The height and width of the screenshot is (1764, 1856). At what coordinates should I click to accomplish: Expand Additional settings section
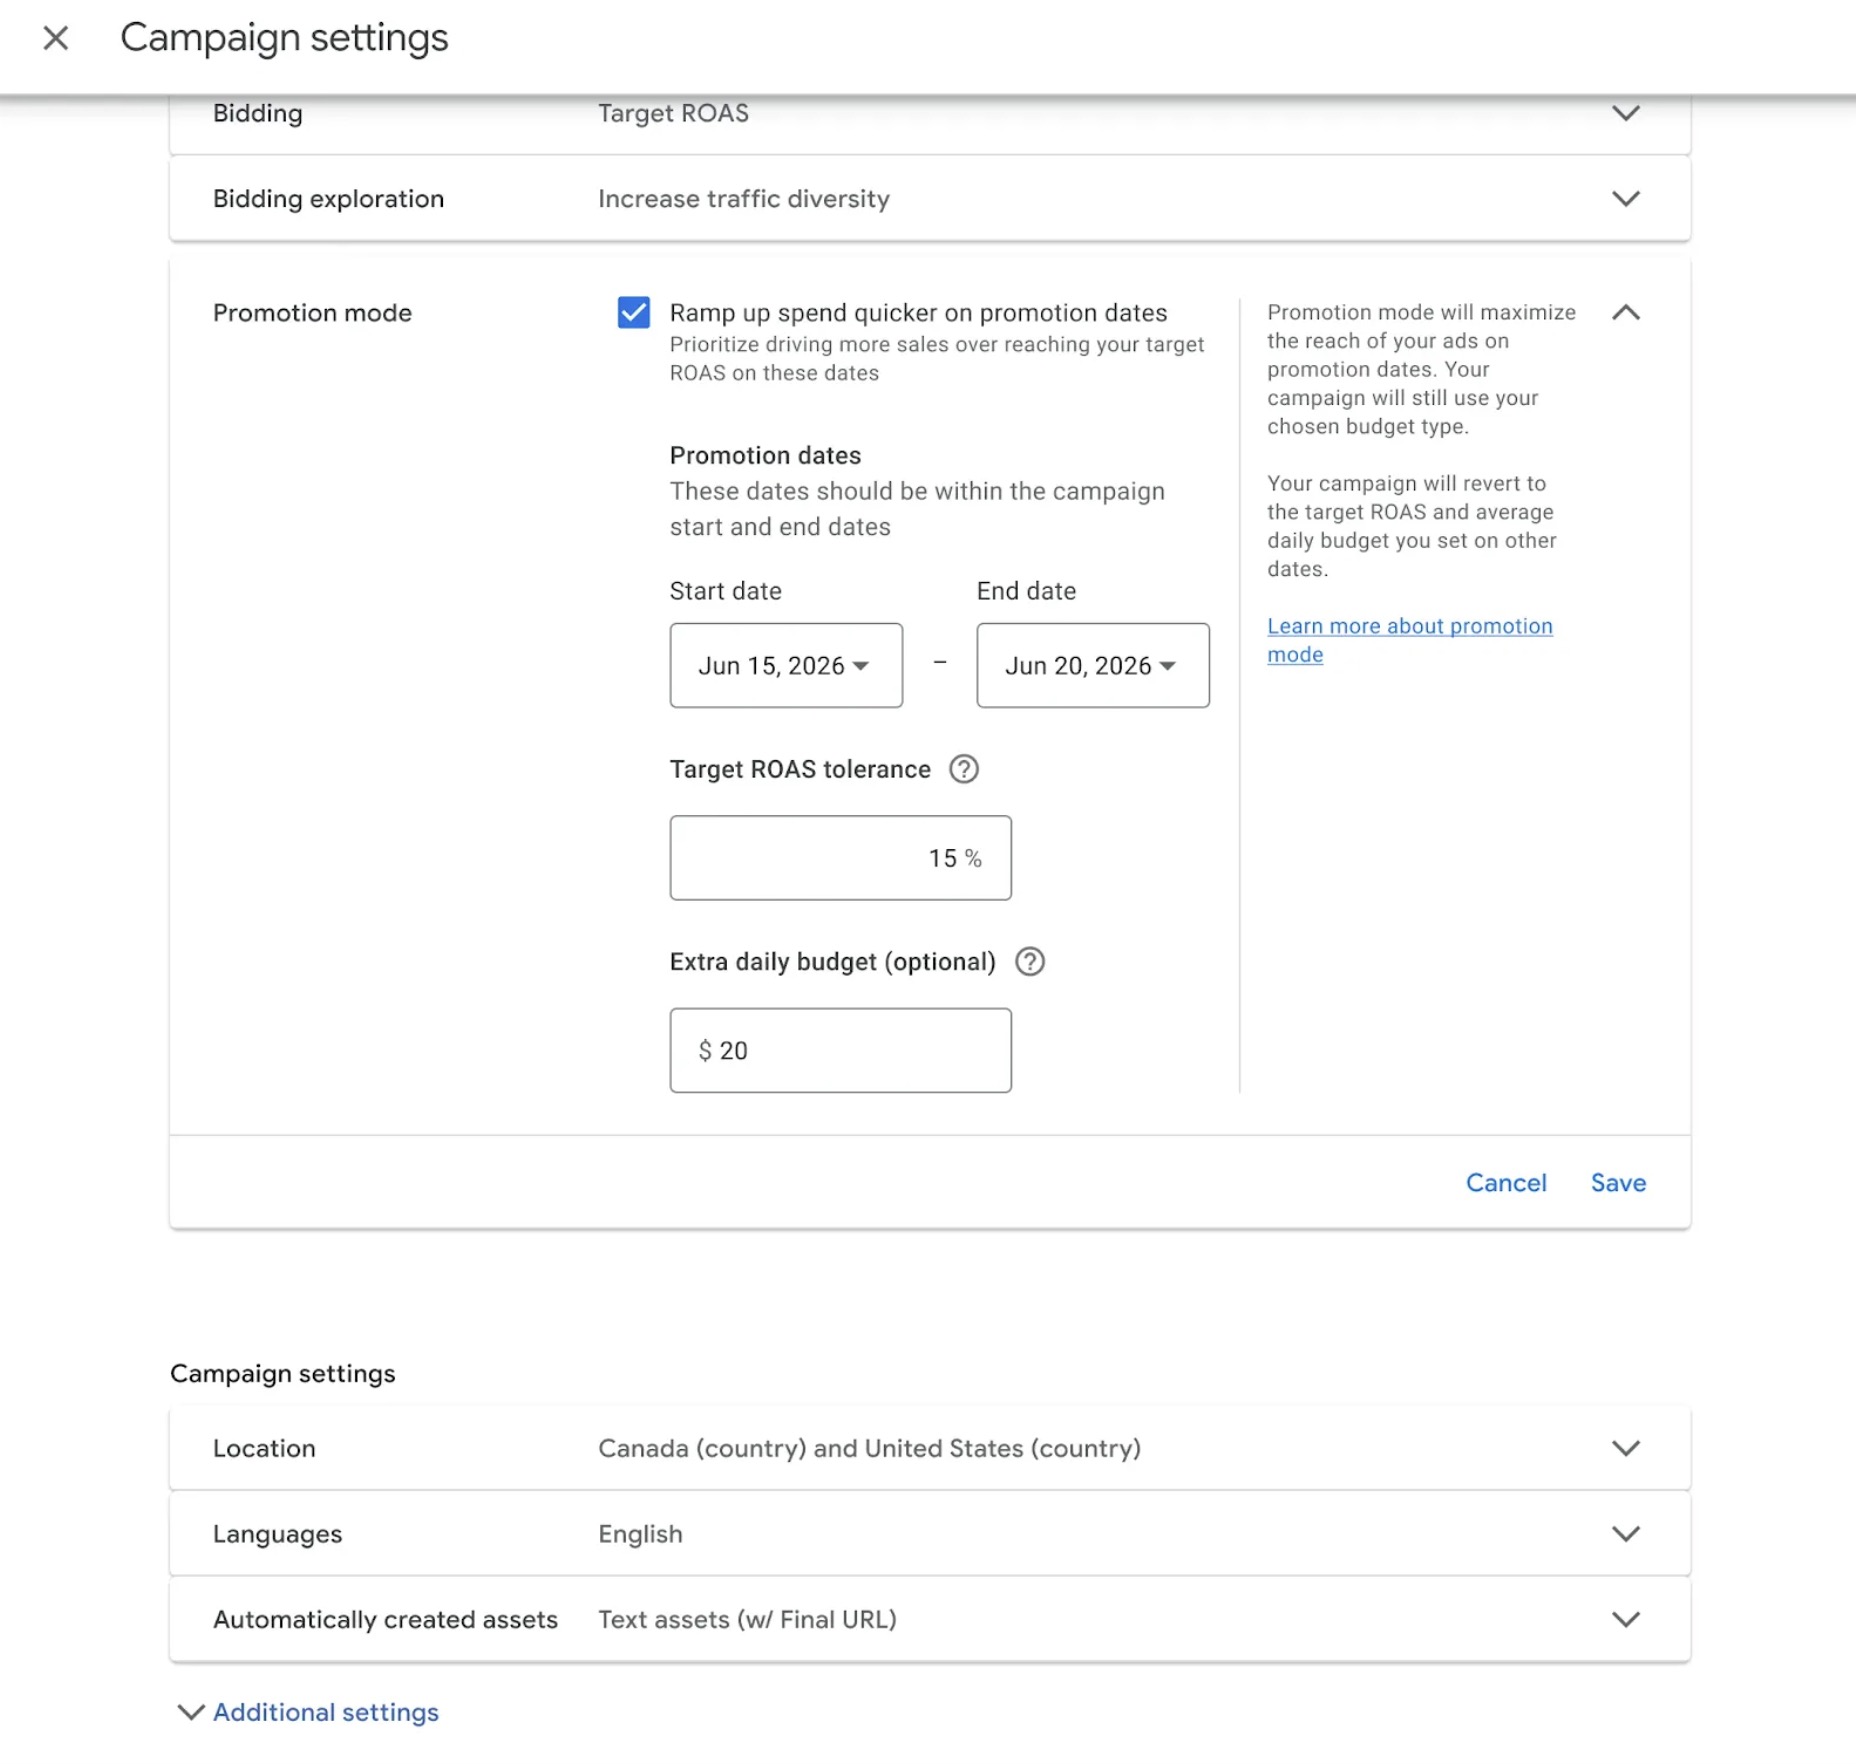308,1712
